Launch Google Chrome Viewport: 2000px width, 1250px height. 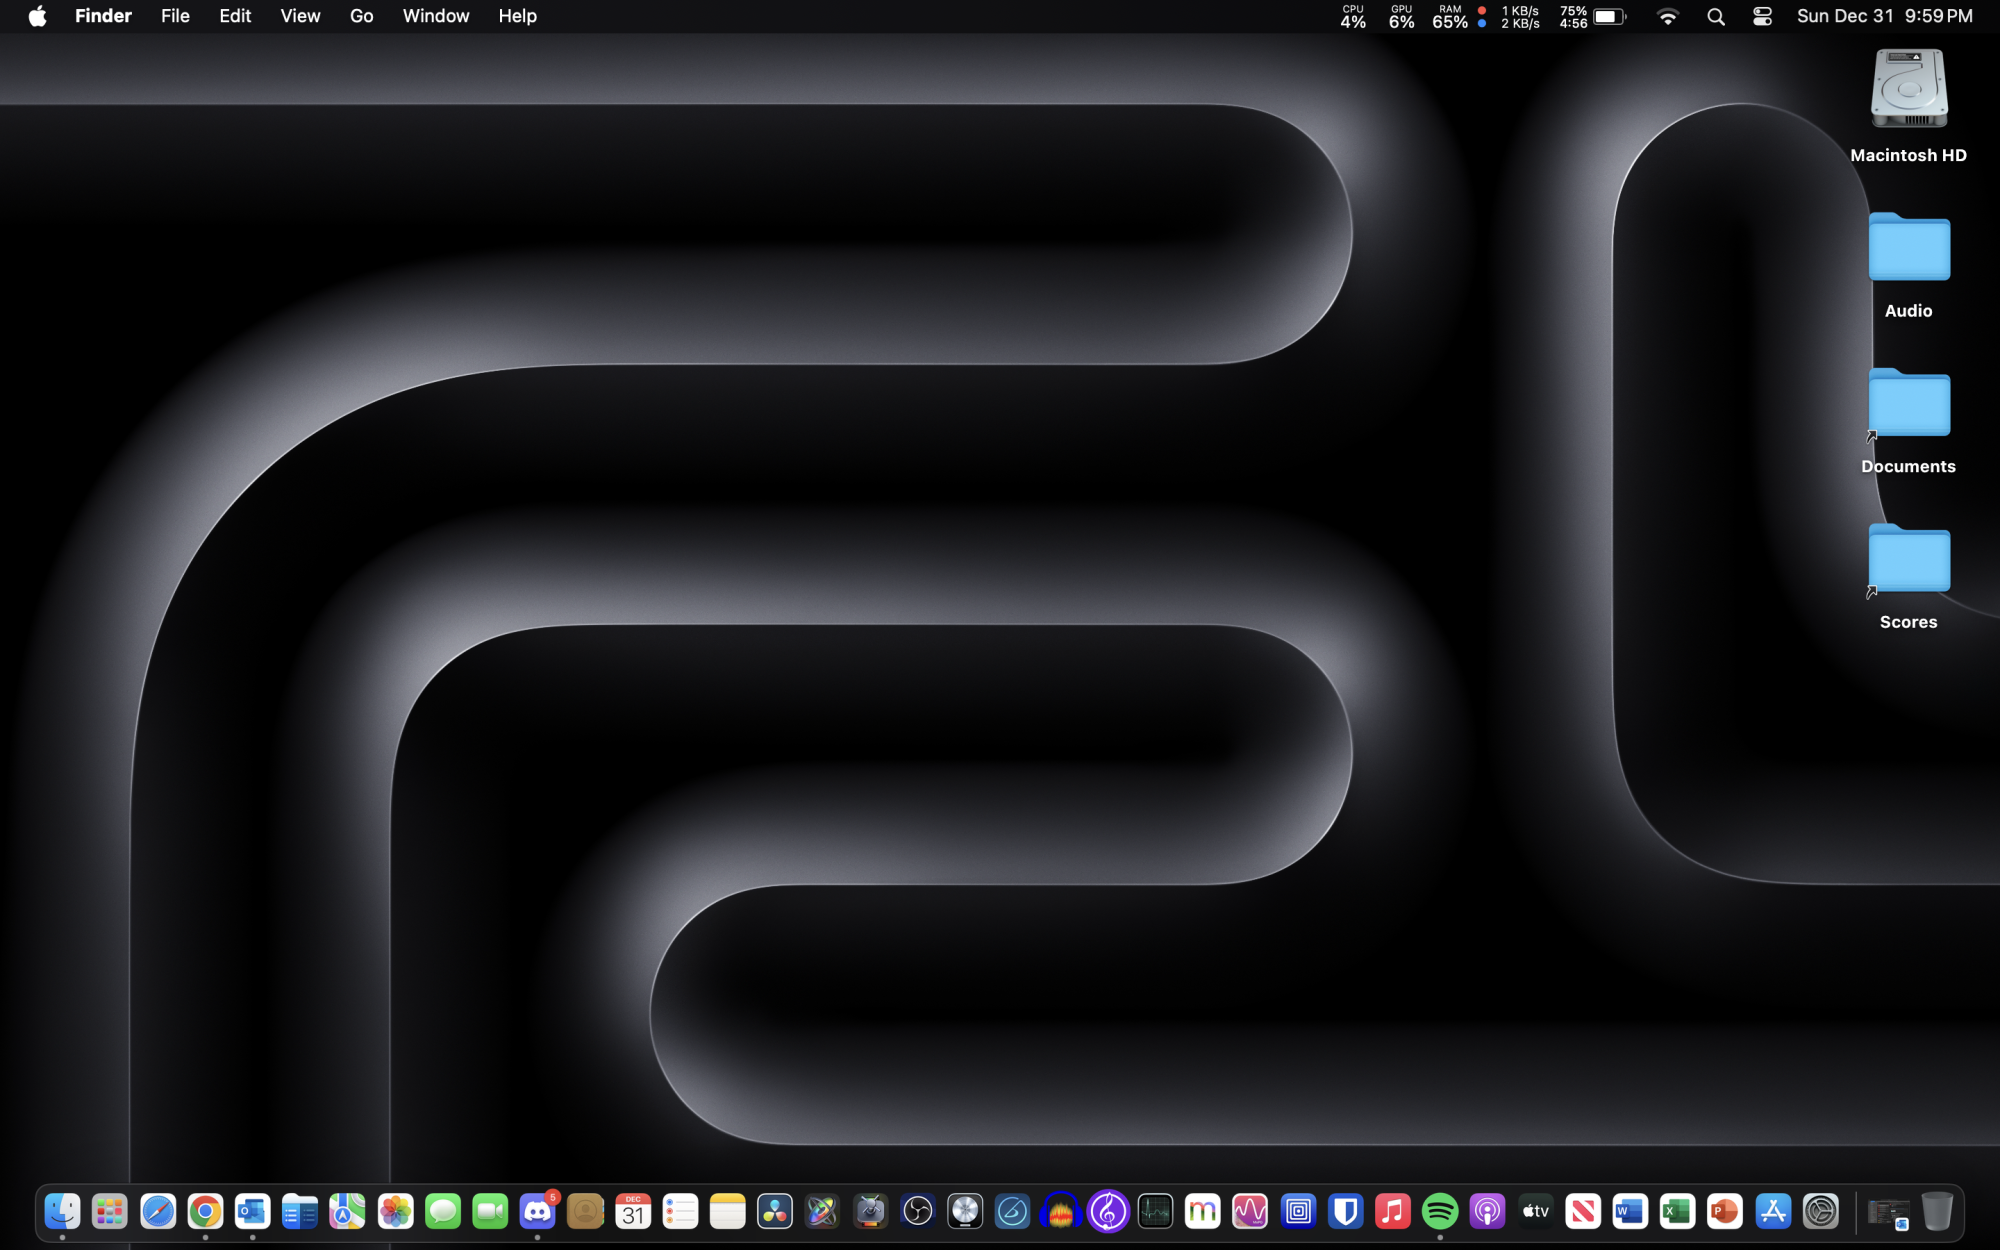click(x=205, y=1212)
